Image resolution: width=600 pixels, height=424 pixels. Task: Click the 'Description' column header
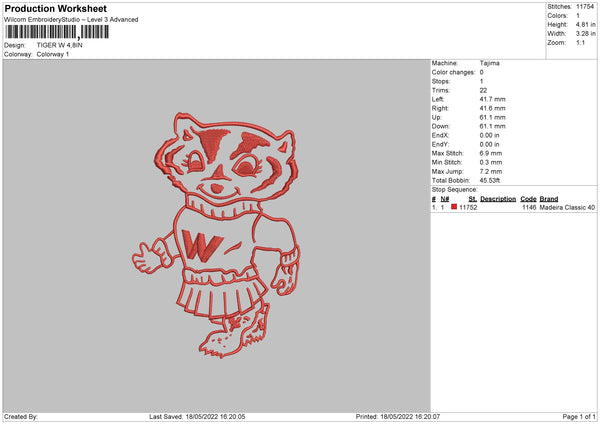coord(498,199)
